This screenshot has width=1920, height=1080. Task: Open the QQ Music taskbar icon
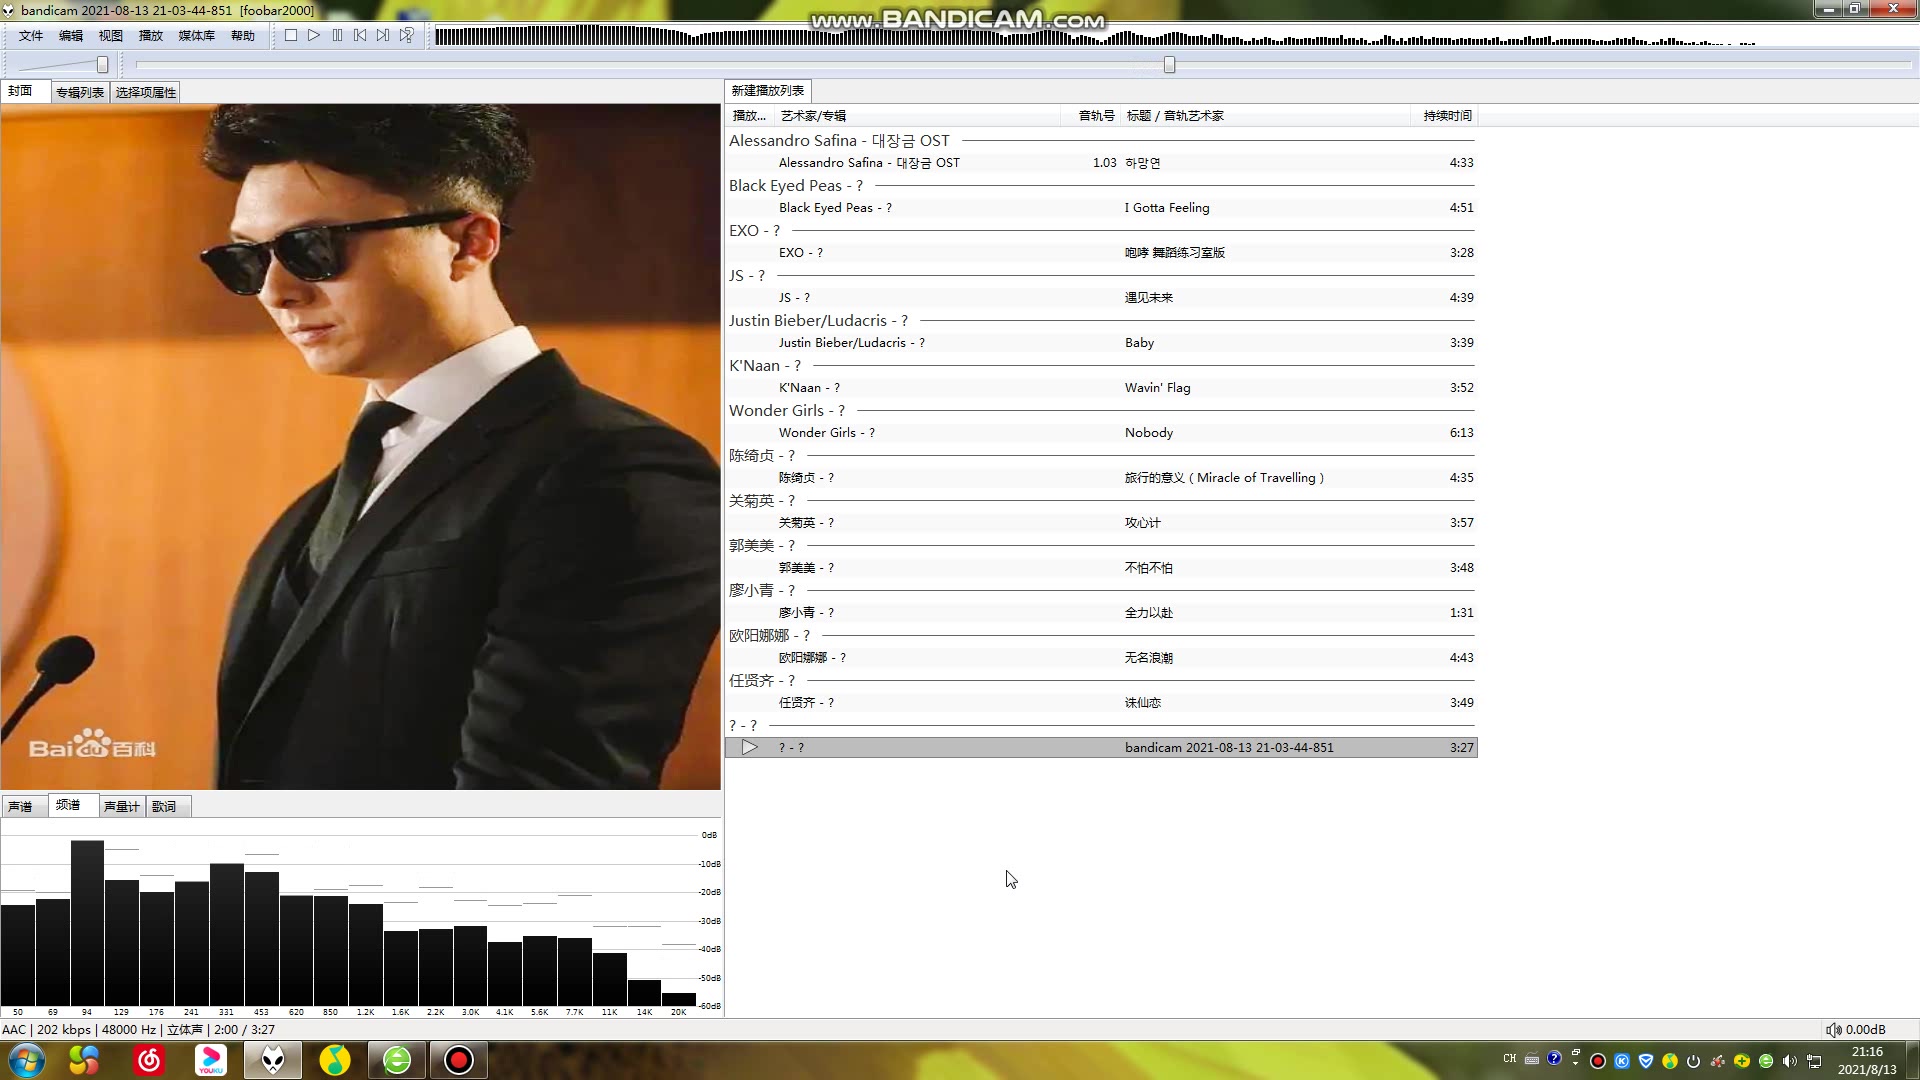[x=335, y=1060]
